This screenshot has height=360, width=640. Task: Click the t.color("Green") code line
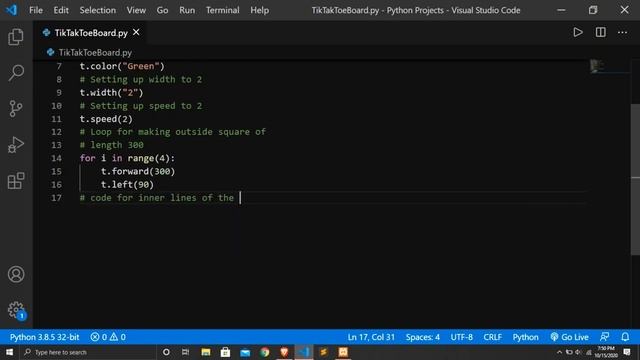point(122,66)
